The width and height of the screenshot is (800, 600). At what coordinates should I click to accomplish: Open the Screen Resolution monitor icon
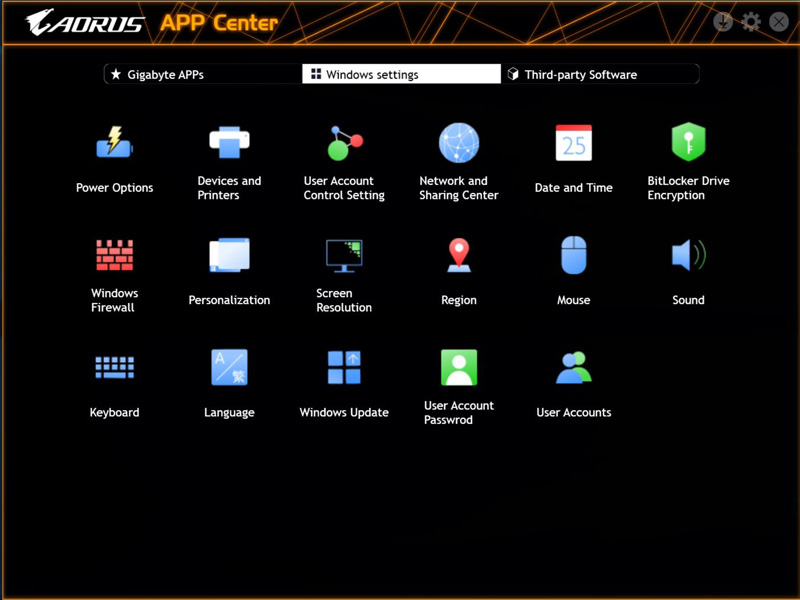coord(344,256)
